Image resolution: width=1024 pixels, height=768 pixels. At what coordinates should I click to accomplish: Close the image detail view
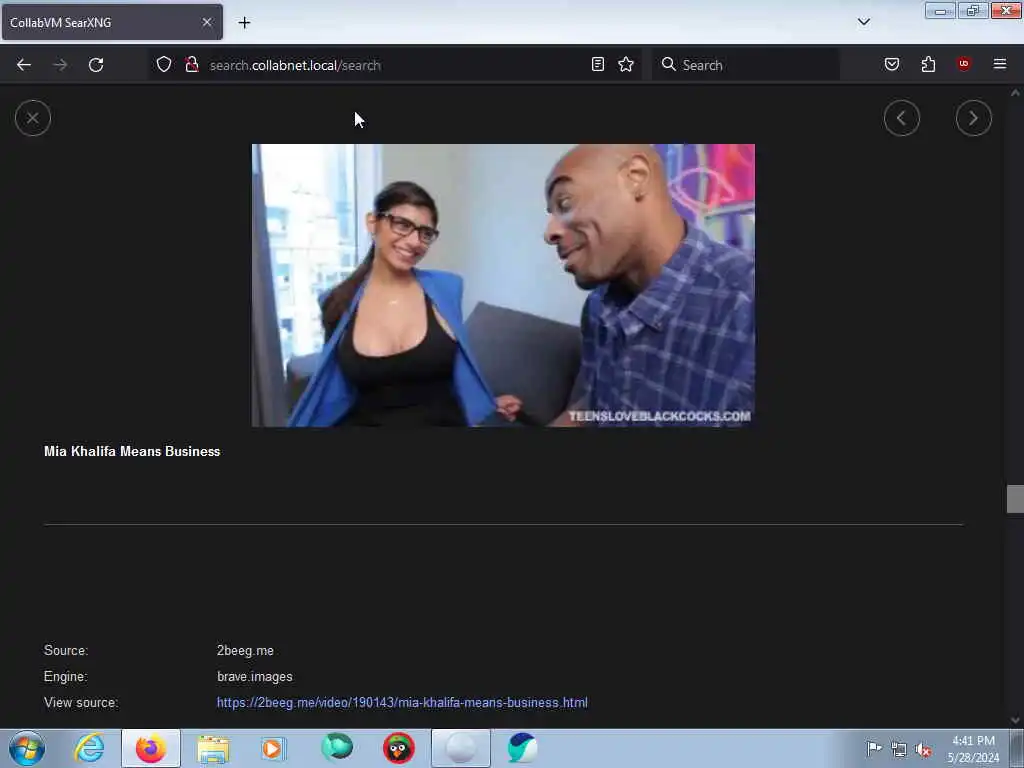point(33,118)
